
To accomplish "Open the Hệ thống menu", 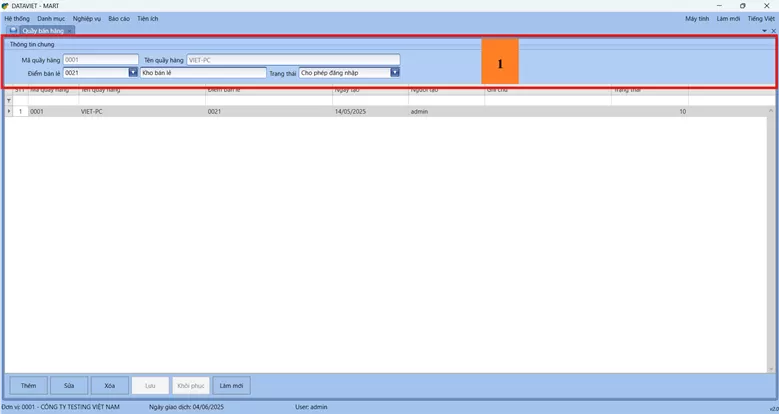I will click(17, 18).
